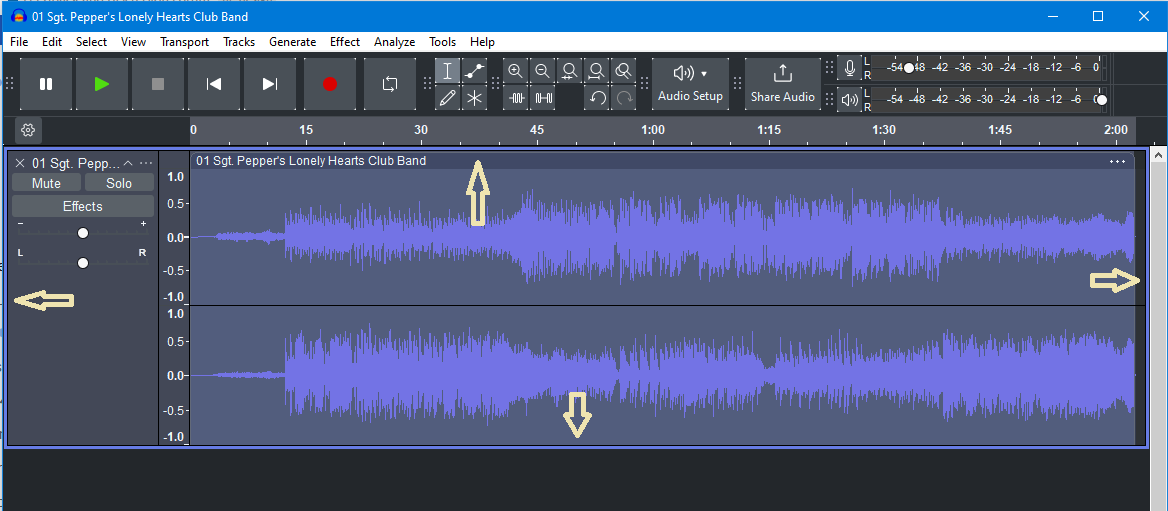
Task: Adjust the recording level slider knob
Action: pyautogui.click(x=909, y=68)
